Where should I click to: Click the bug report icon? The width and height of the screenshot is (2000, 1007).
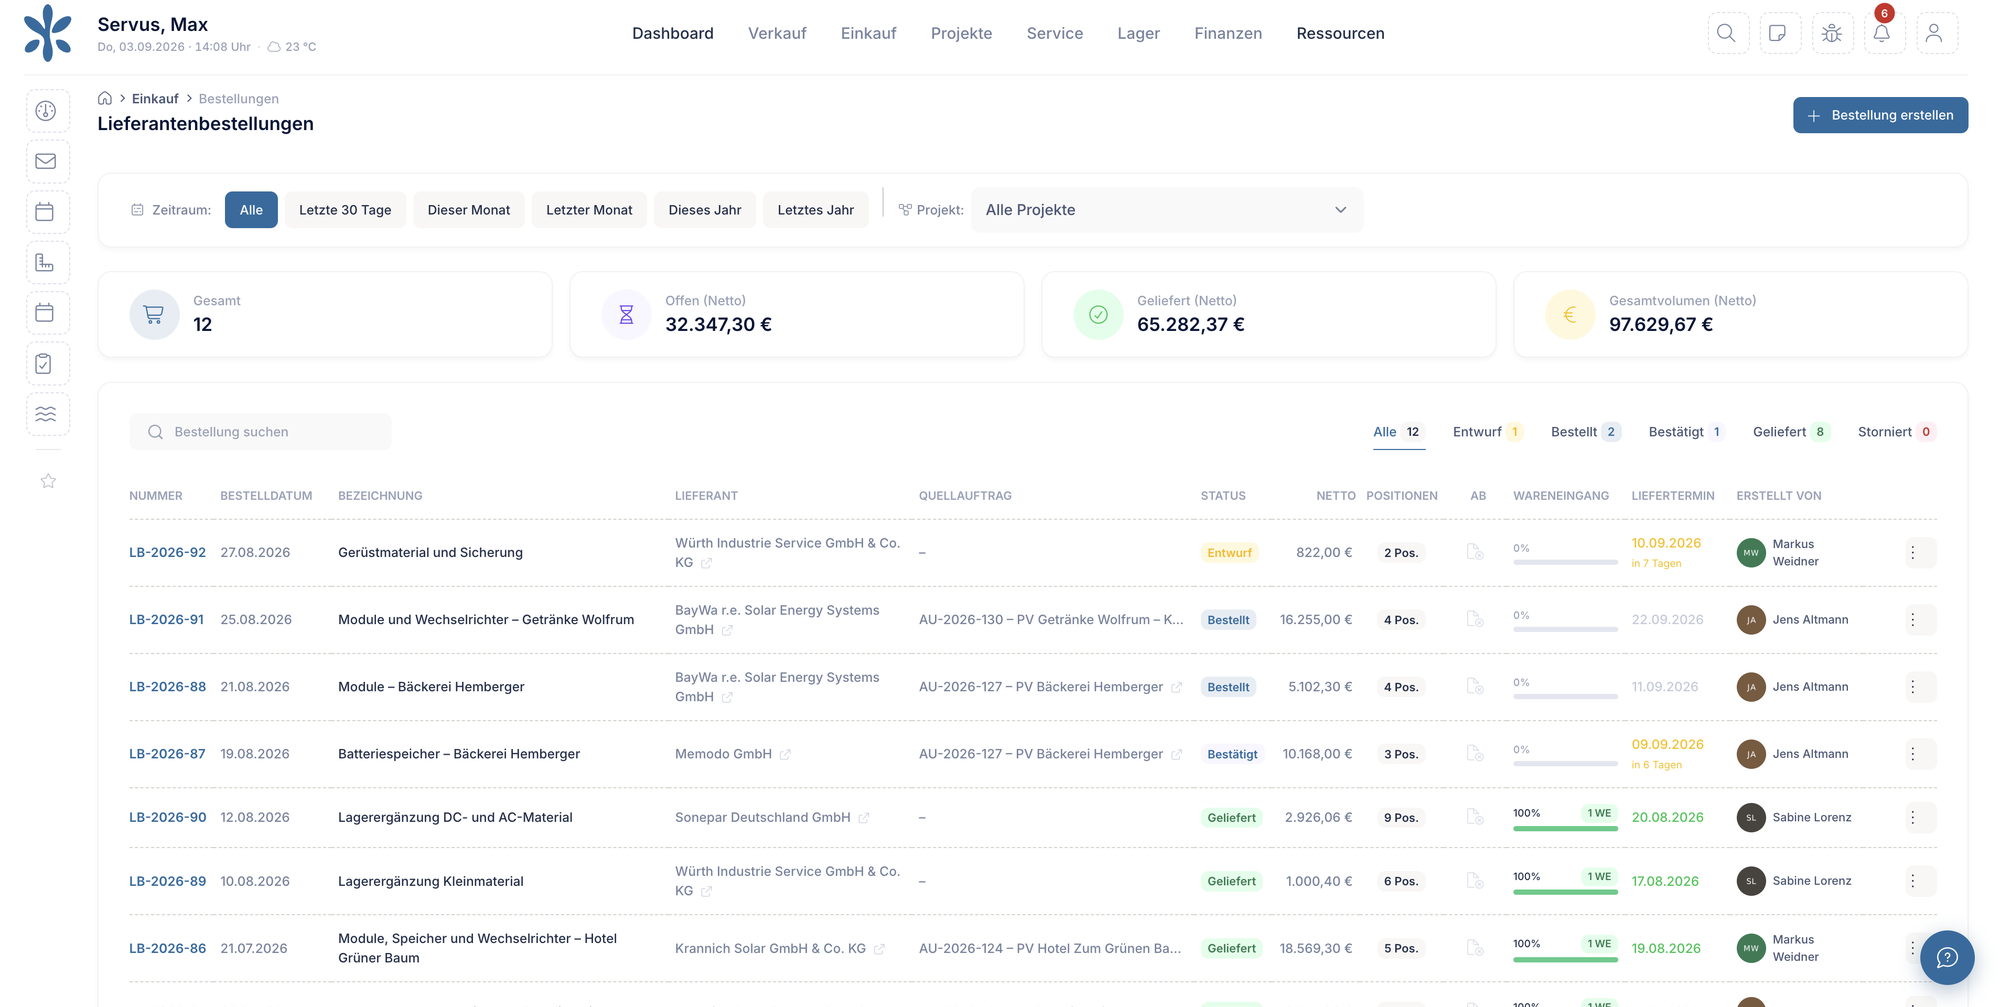coord(1832,33)
